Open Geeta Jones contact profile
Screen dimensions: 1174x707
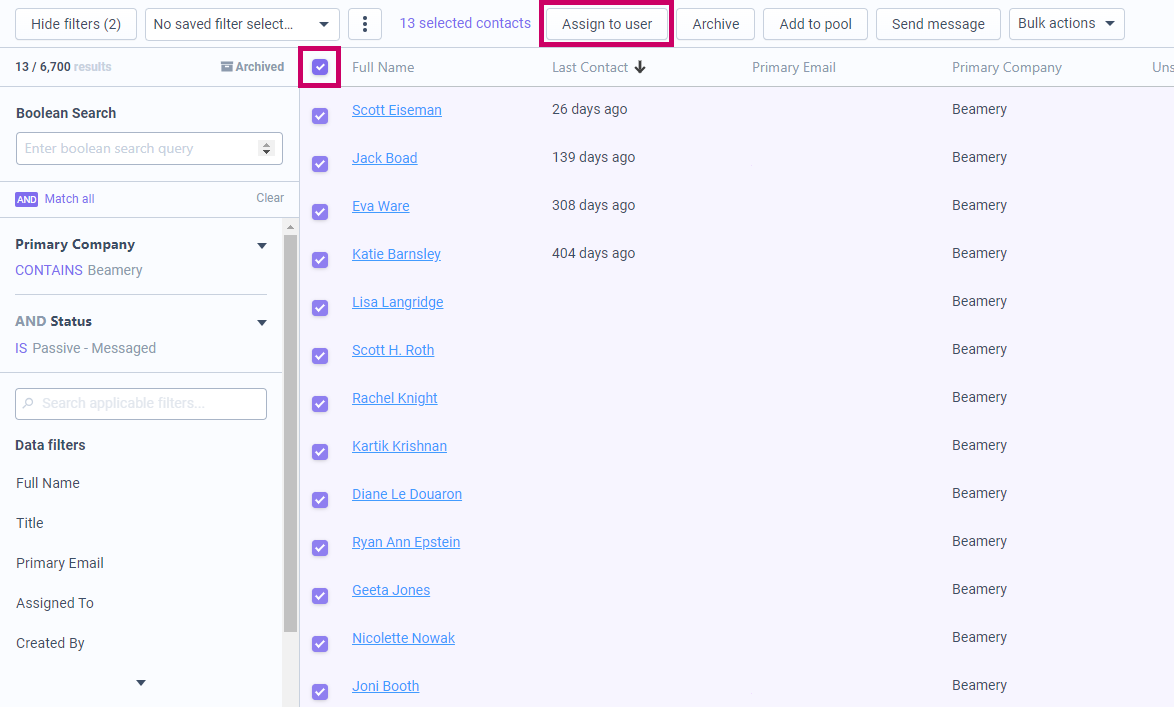click(391, 589)
